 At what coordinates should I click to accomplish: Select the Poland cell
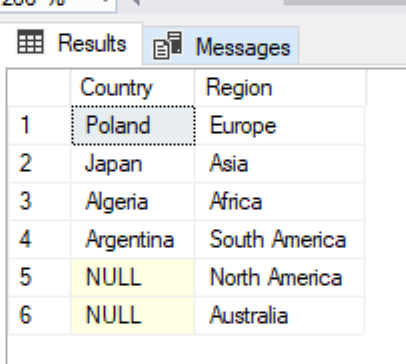133,126
